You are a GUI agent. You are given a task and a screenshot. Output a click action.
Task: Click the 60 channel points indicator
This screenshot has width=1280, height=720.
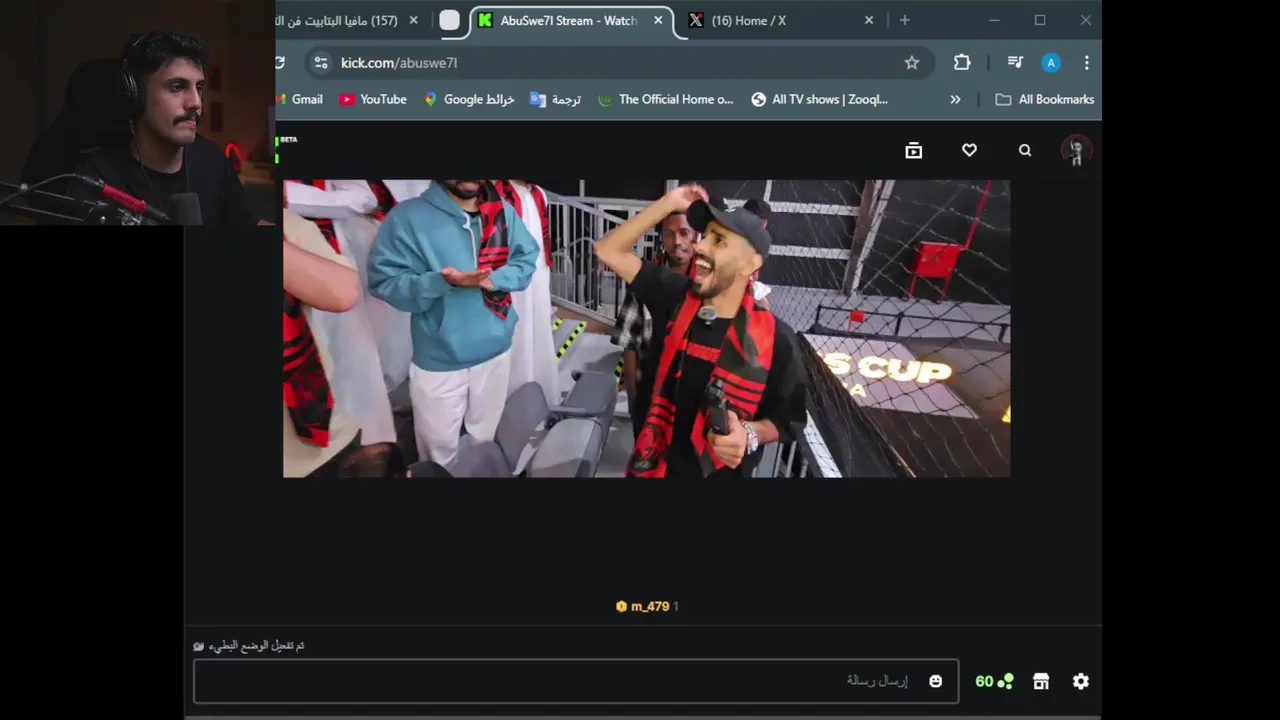coord(994,681)
